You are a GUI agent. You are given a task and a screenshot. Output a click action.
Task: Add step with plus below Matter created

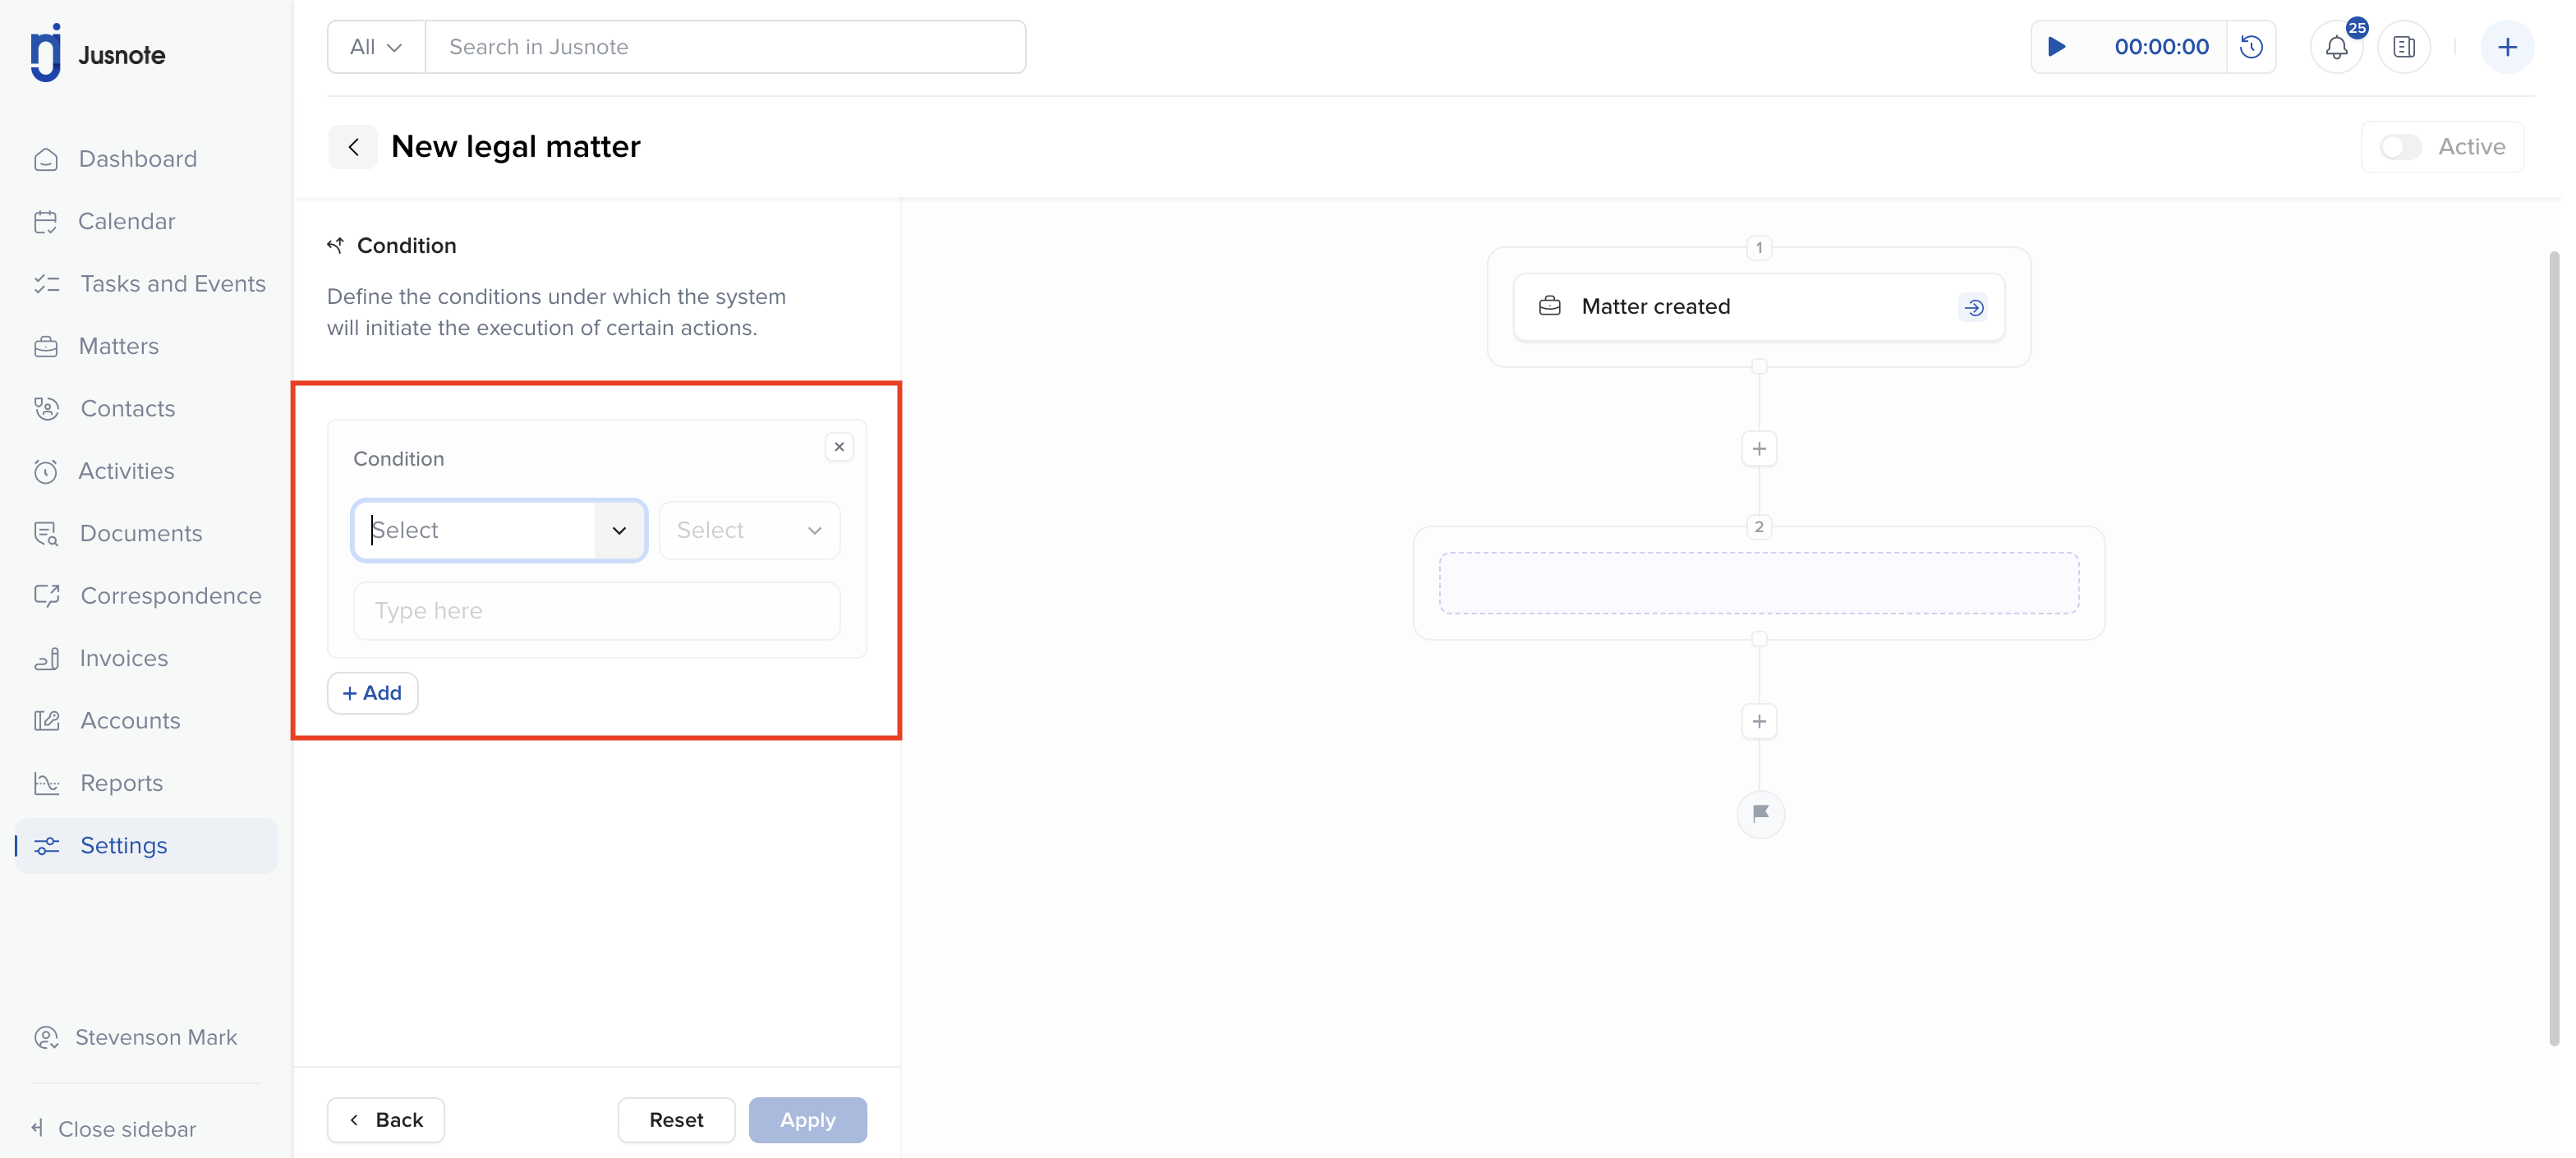1759,449
